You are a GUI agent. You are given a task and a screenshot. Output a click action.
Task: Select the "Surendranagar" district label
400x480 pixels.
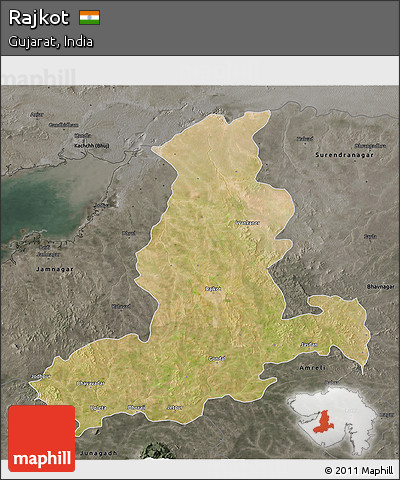344,155
